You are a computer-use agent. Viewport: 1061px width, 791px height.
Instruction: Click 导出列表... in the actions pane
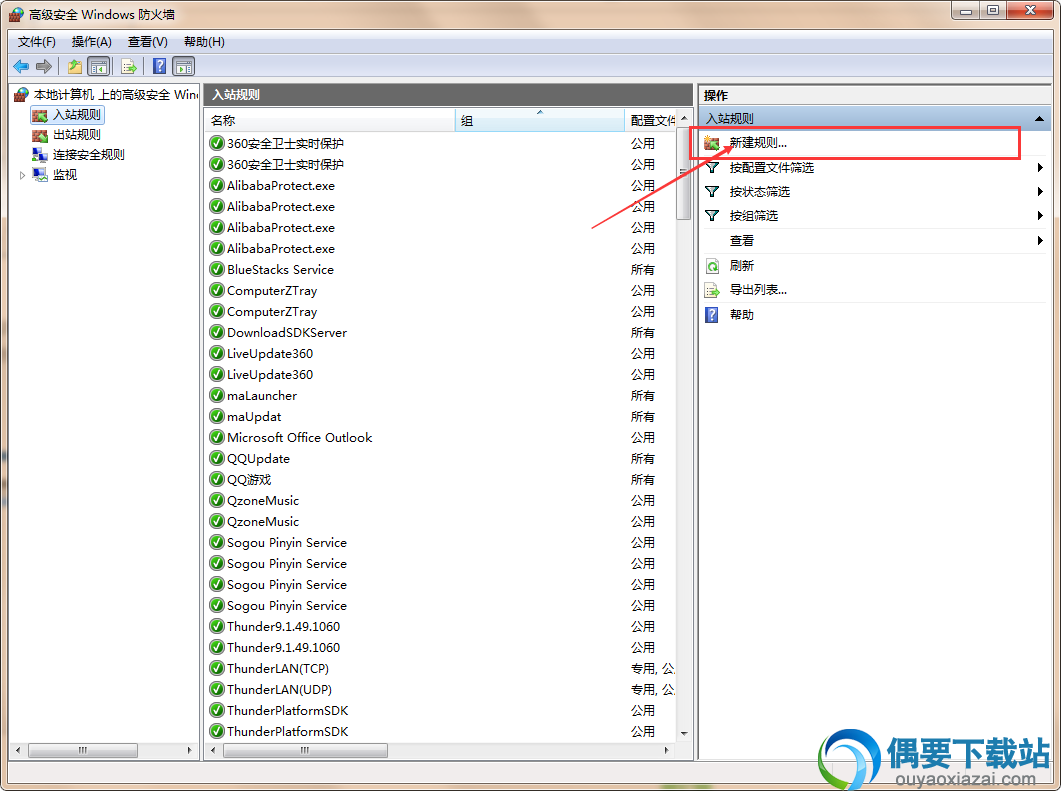tap(758, 290)
